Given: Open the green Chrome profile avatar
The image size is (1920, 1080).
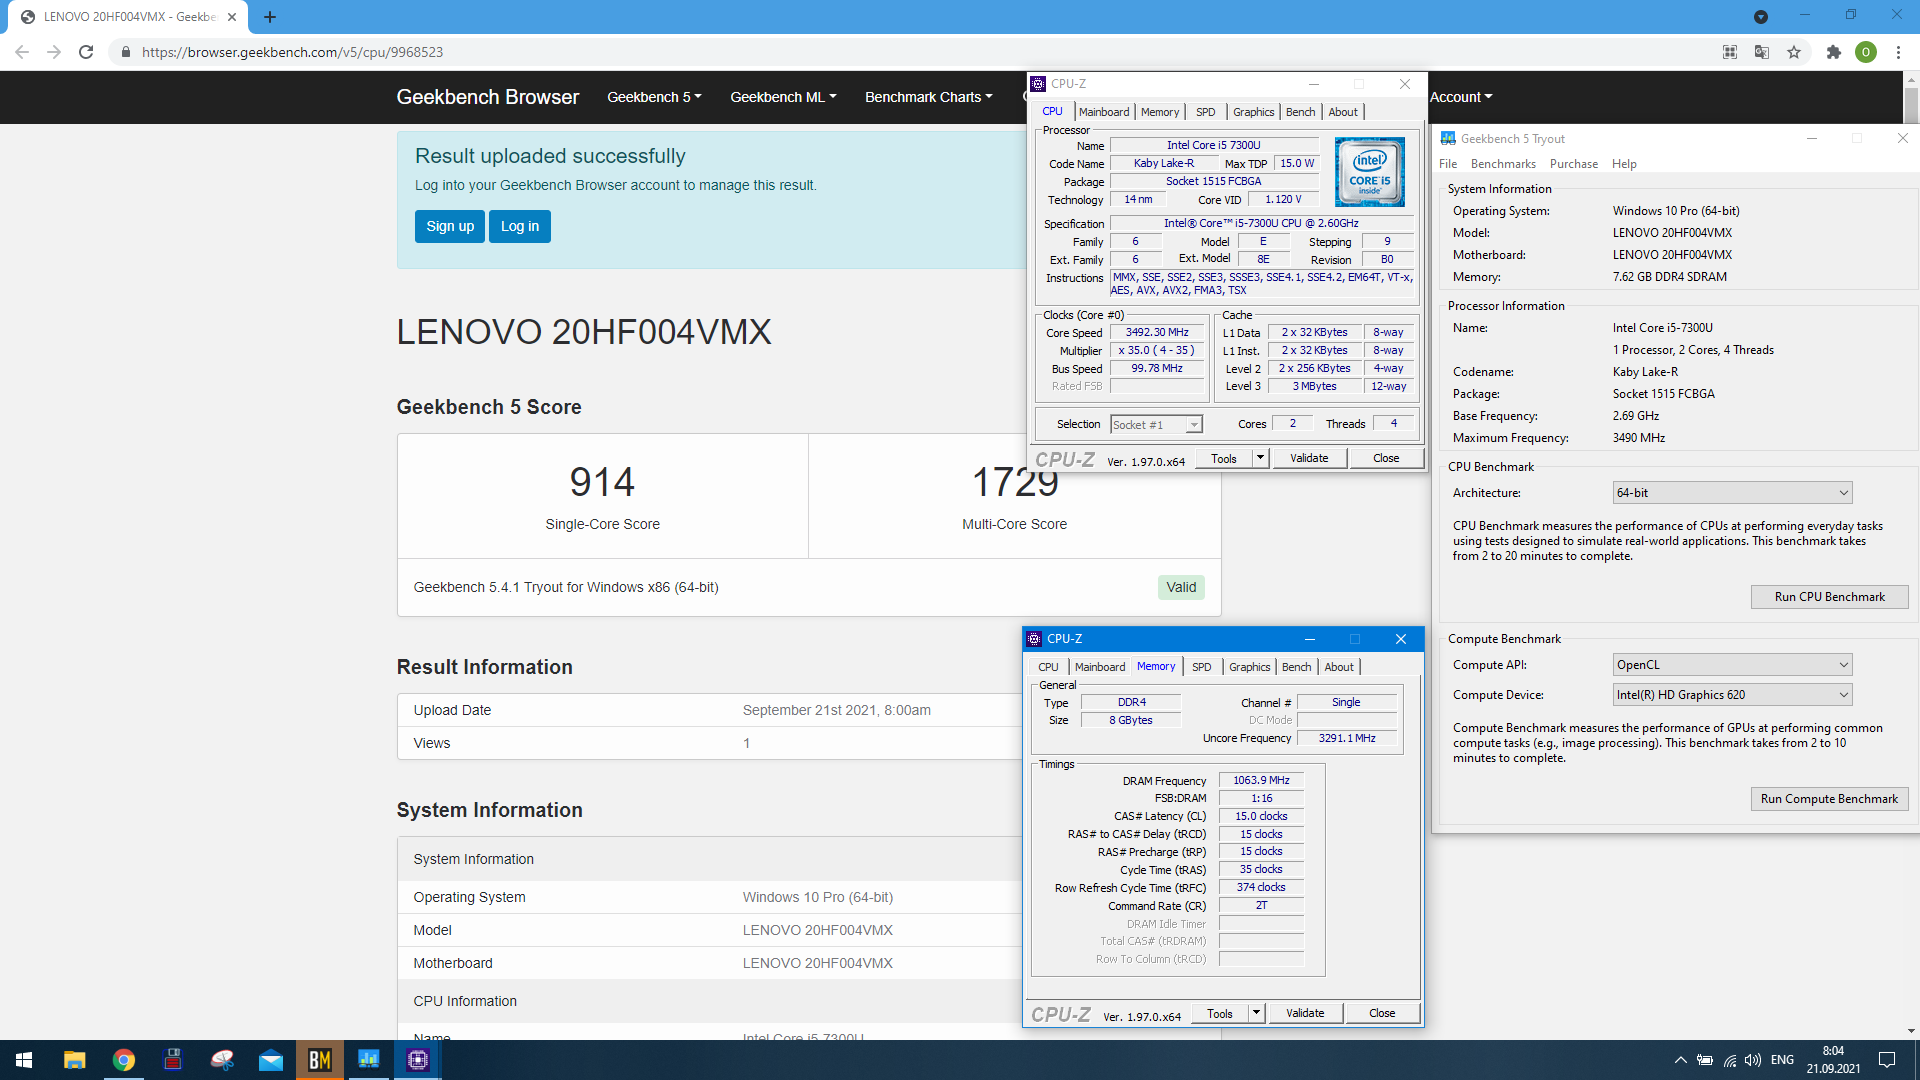Looking at the screenshot, I should point(1866,52).
